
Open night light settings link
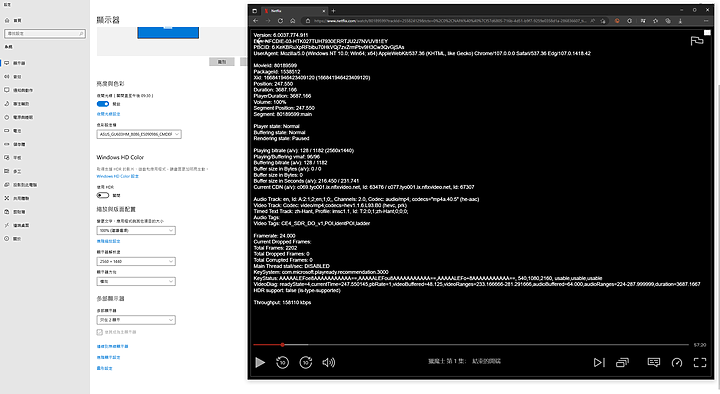pos(108,114)
